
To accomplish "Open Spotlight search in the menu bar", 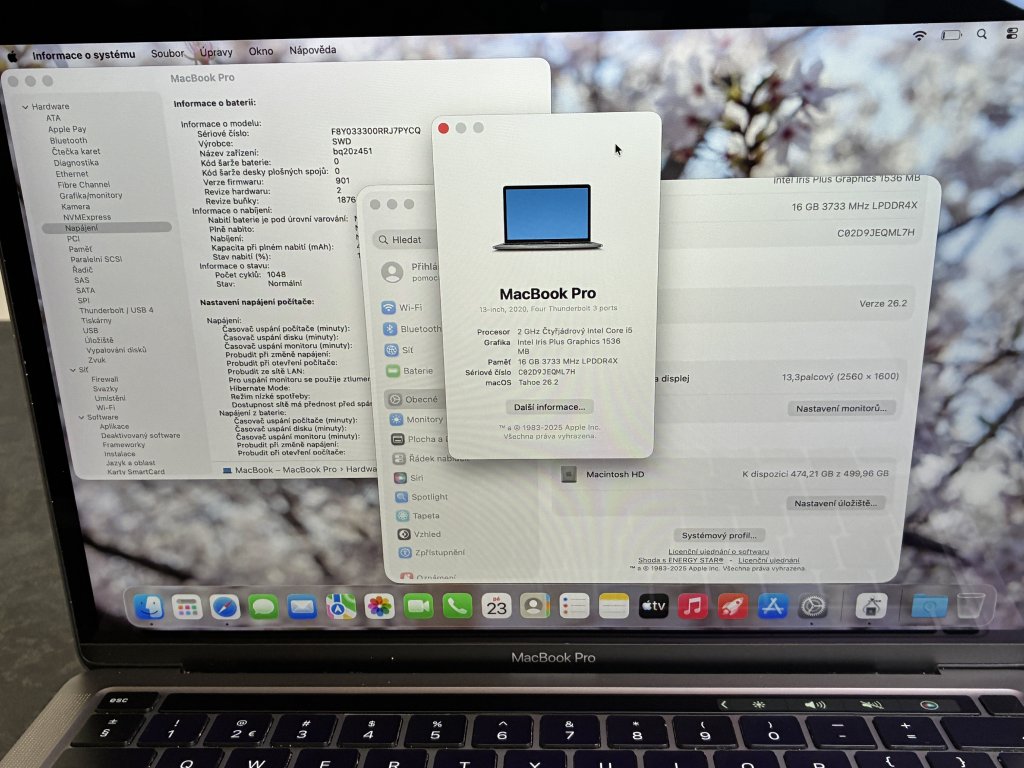I will point(982,34).
